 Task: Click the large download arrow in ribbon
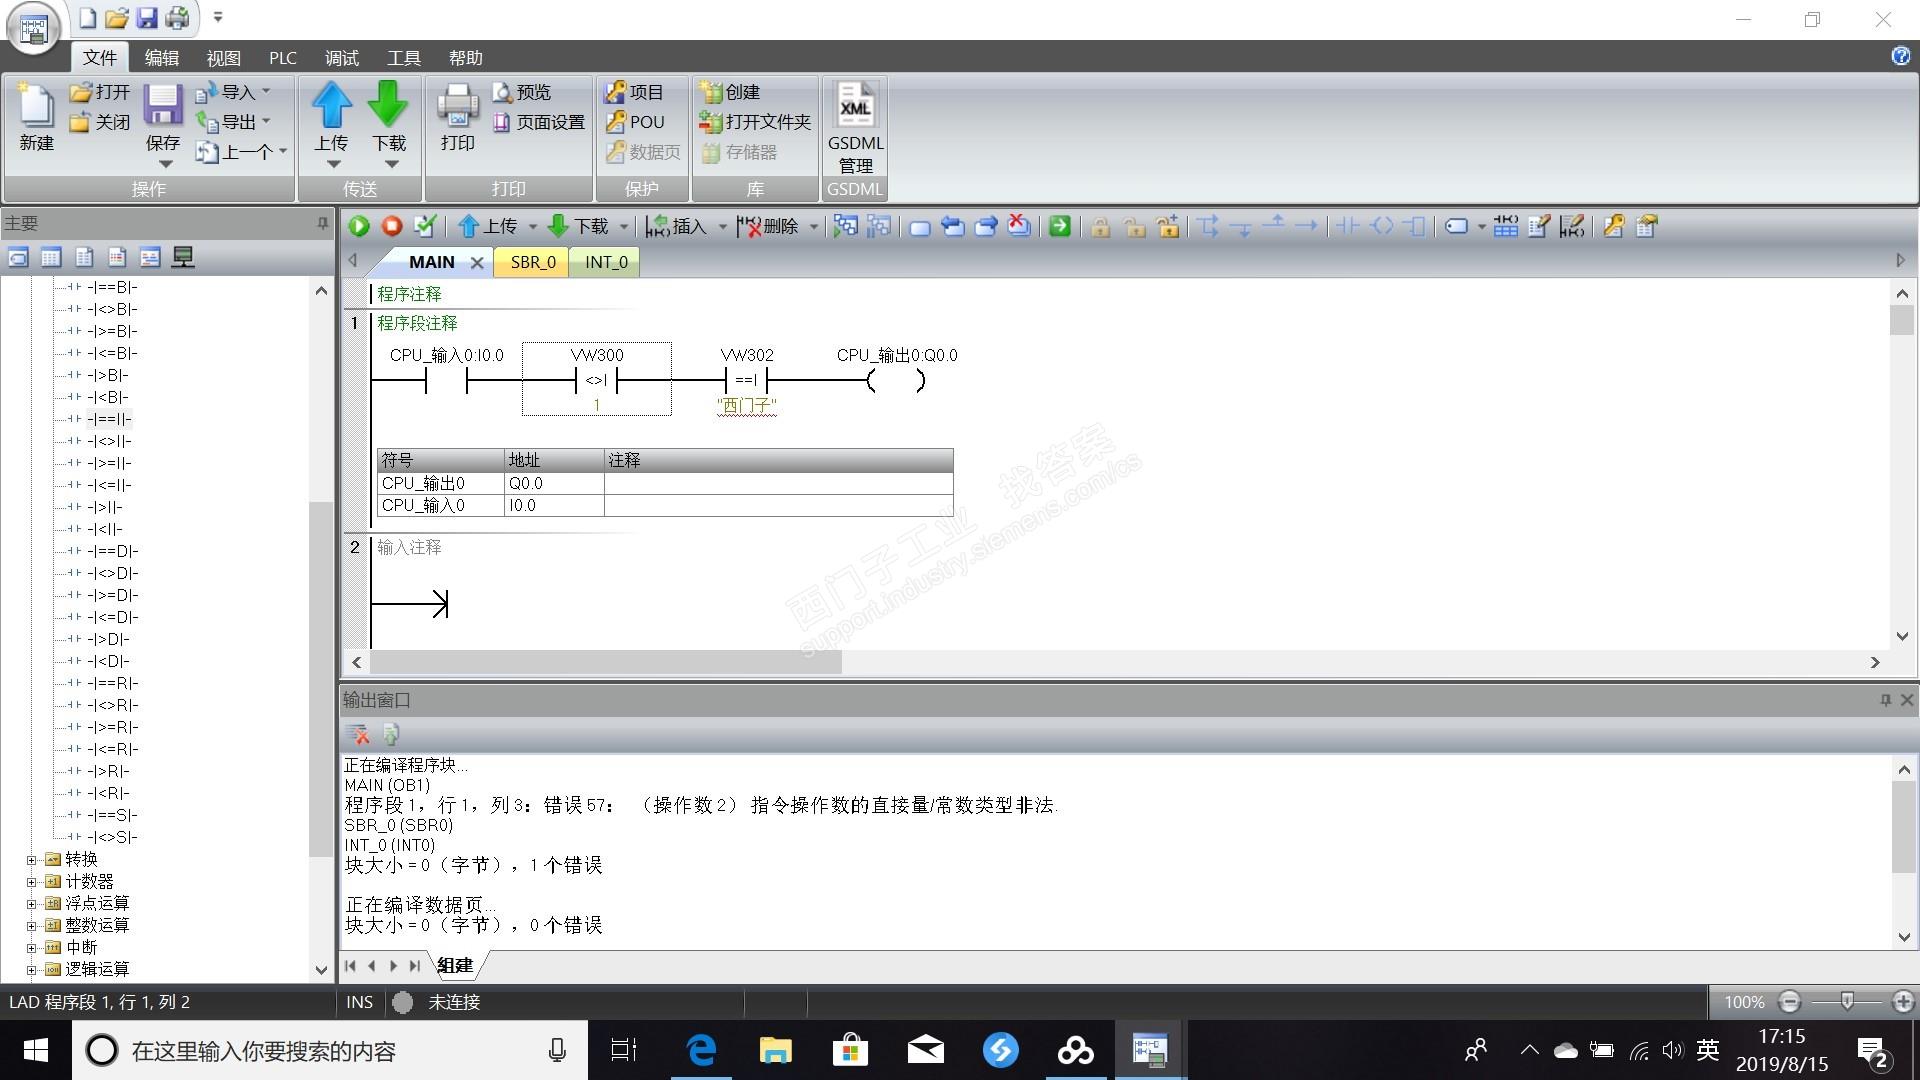(388, 105)
